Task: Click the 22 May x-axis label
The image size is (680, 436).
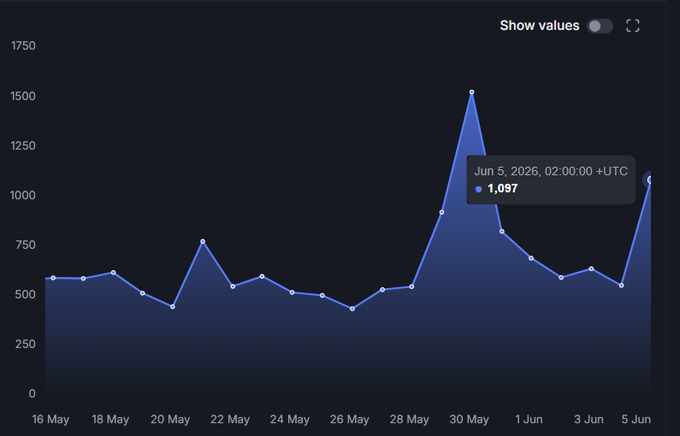Action: click(230, 420)
